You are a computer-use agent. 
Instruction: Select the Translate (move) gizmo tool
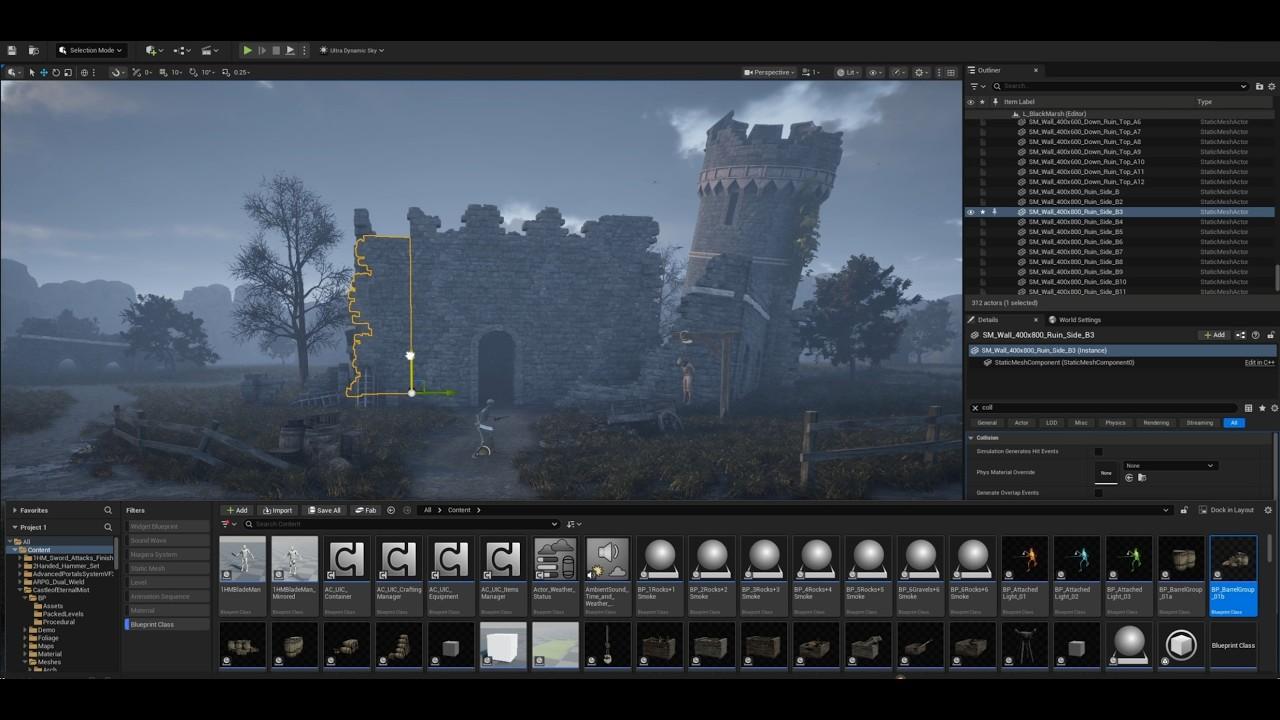click(44, 72)
